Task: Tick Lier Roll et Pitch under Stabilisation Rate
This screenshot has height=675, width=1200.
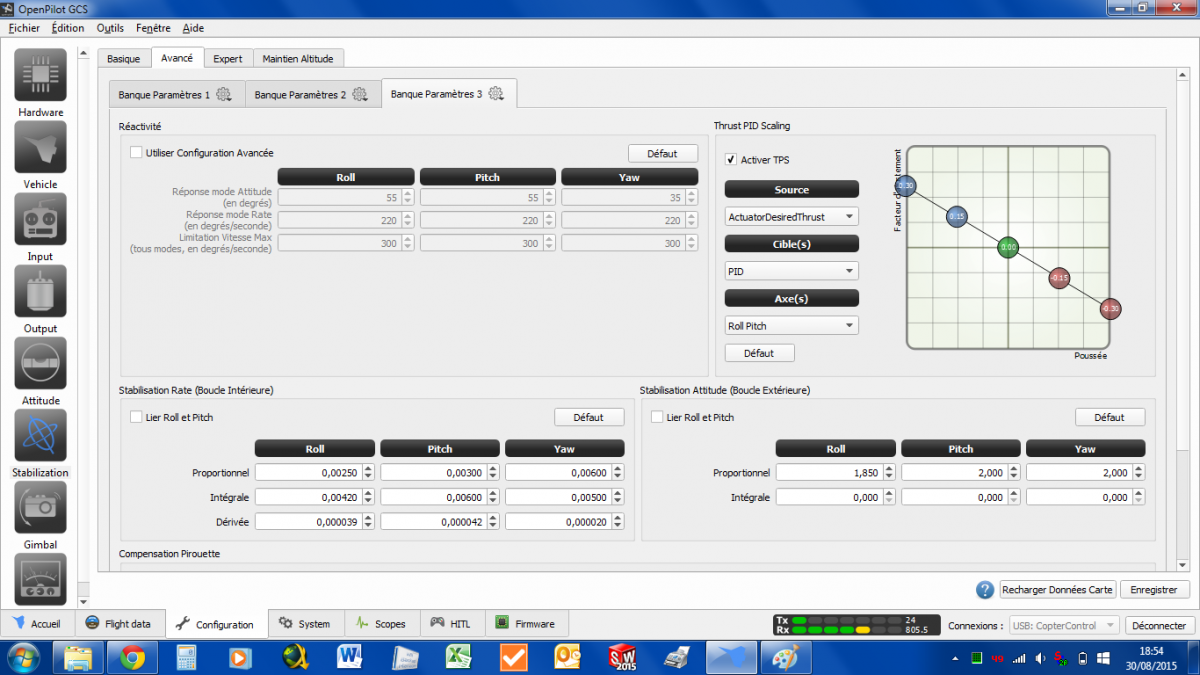Action: pyautogui.click(x=136, y=417)
